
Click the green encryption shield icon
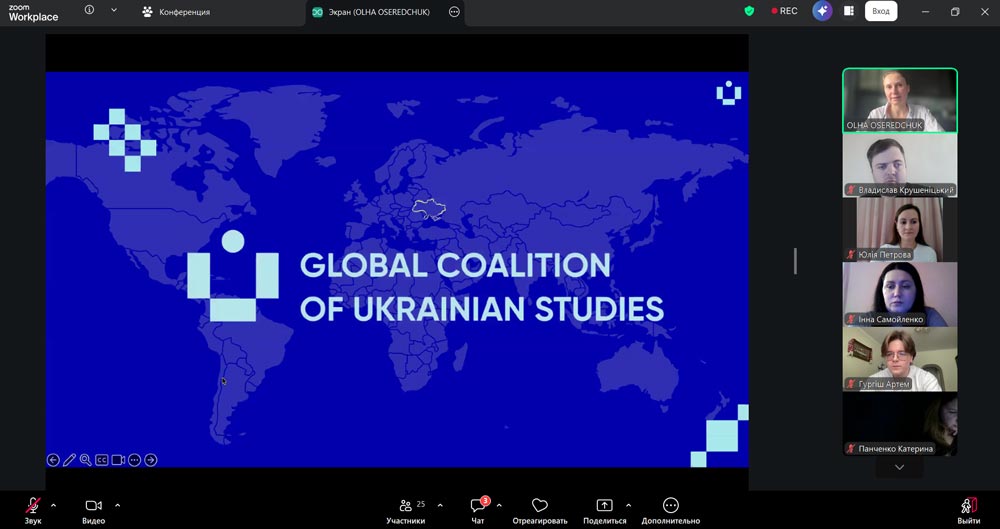tap(749, 11)
